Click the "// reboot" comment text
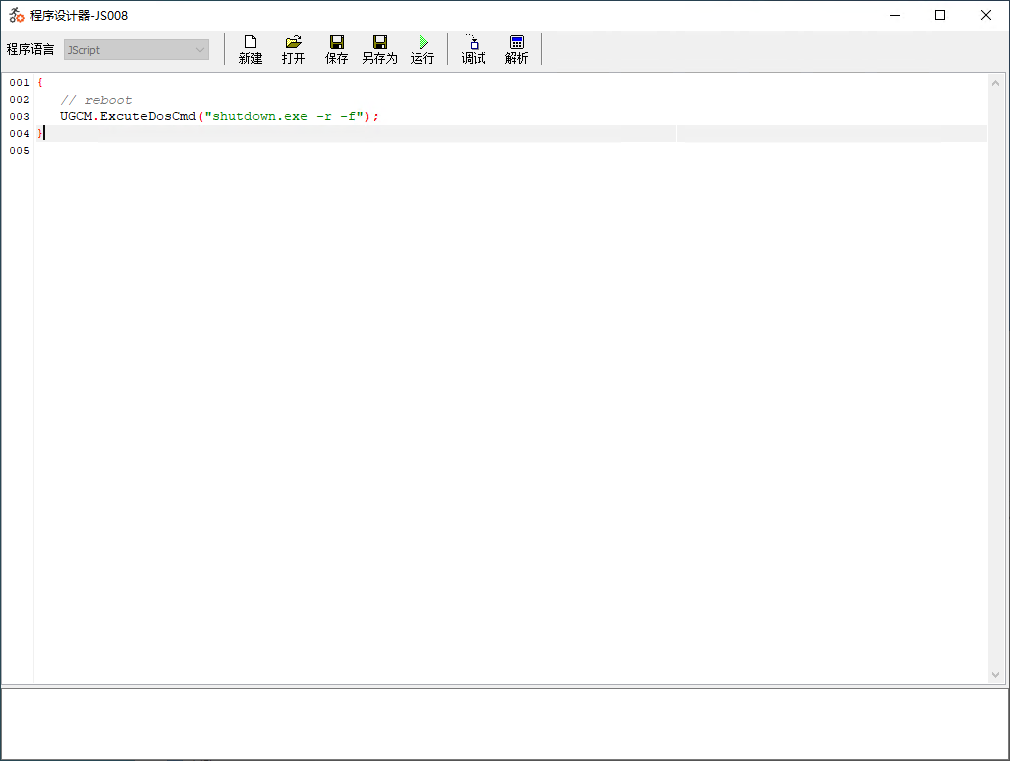 click(96, 100)
